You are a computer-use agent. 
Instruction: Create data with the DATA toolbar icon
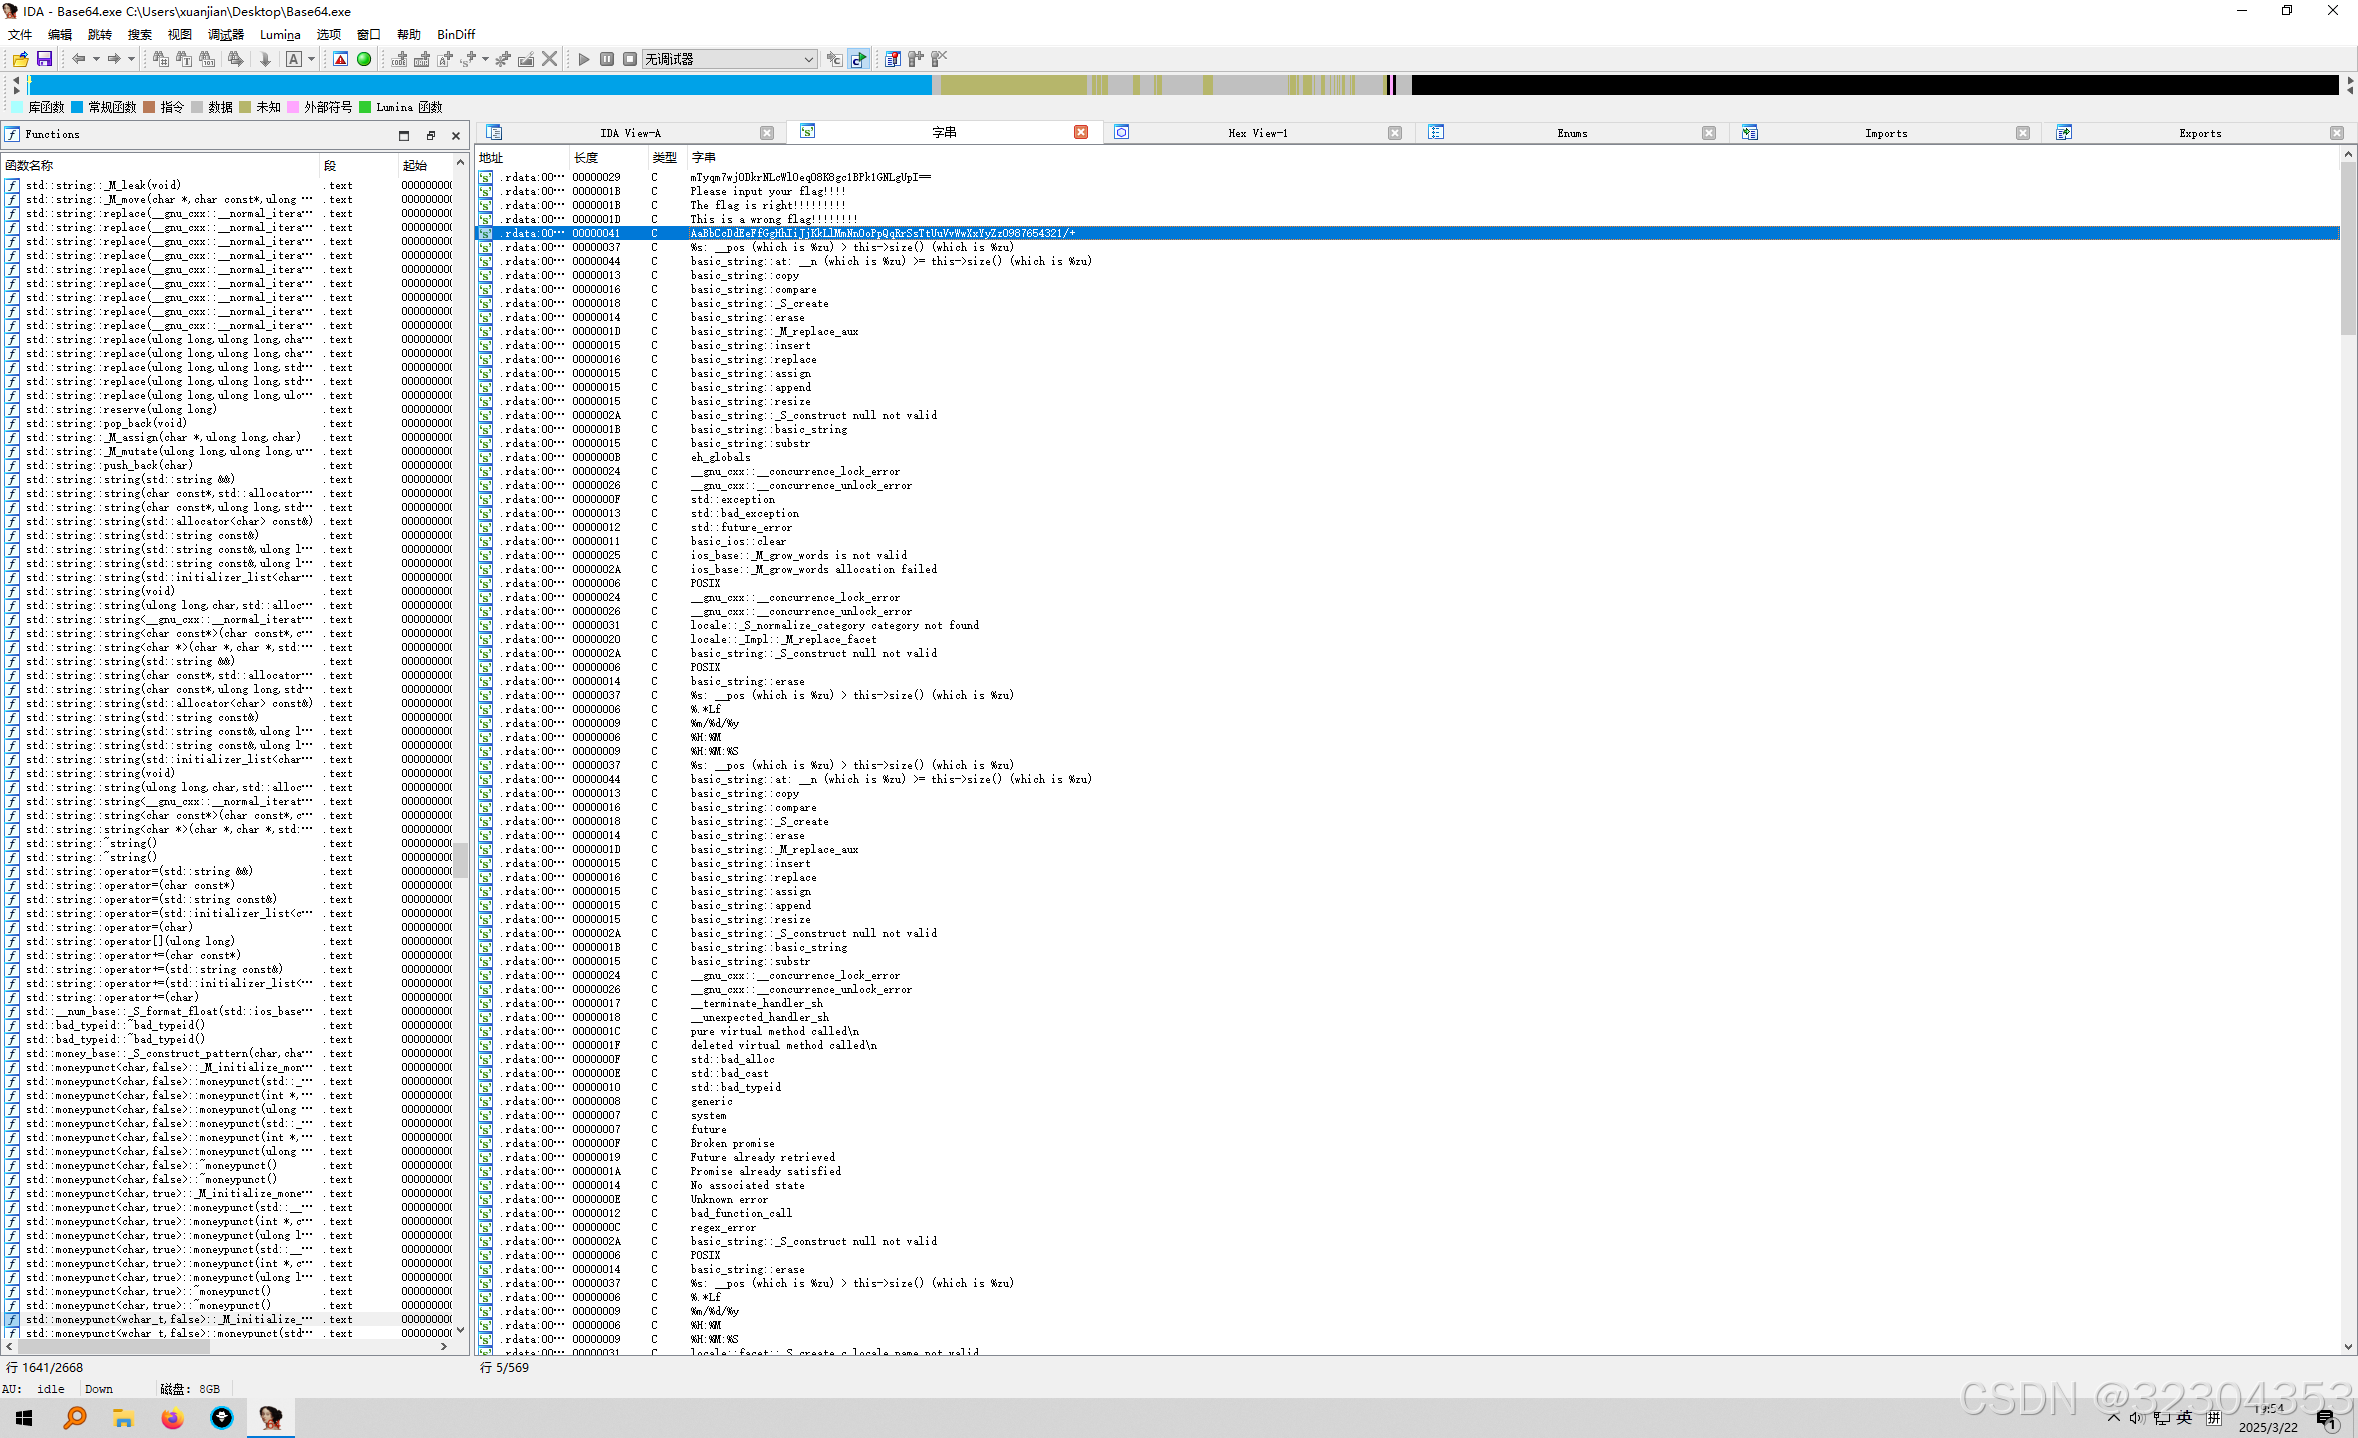click(423, 59)
